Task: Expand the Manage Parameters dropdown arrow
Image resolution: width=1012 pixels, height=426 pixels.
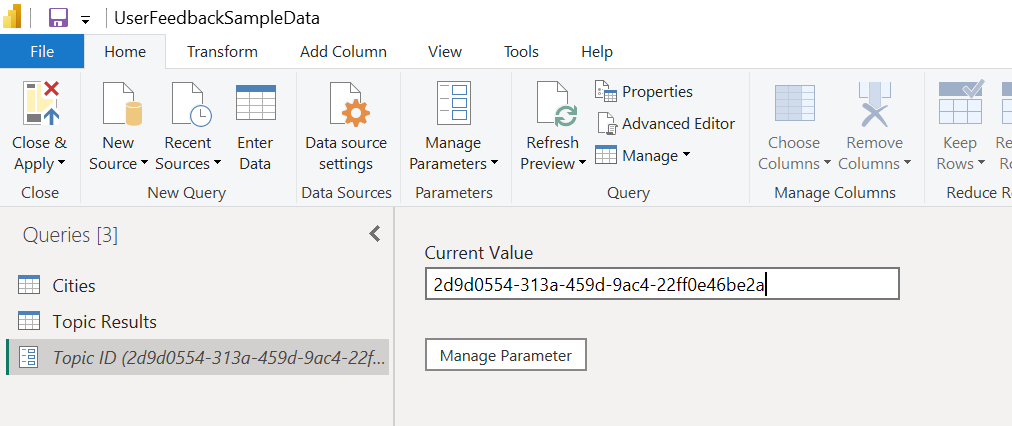Action: tap(494, 163)
